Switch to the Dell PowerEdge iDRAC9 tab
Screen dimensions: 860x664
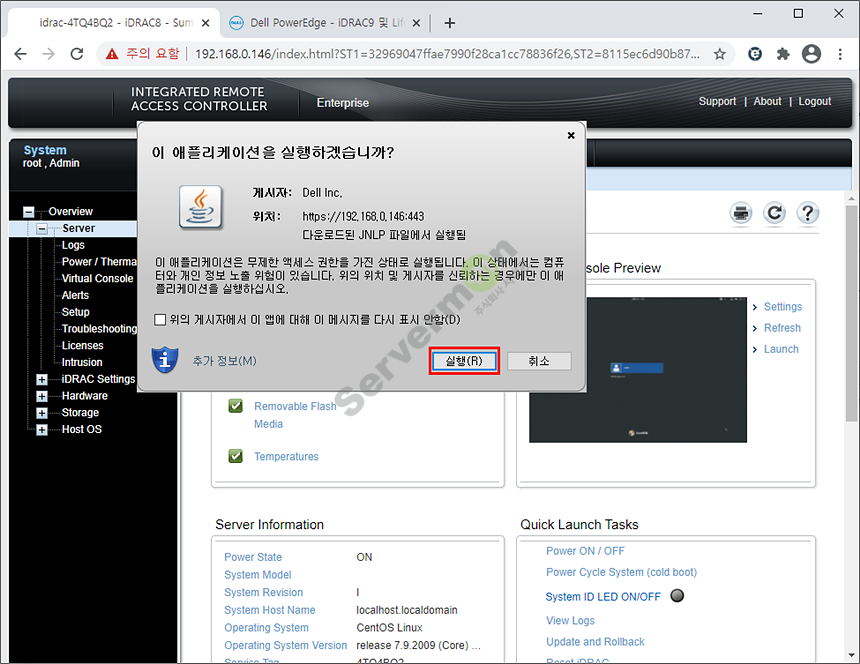pos(327,22)
